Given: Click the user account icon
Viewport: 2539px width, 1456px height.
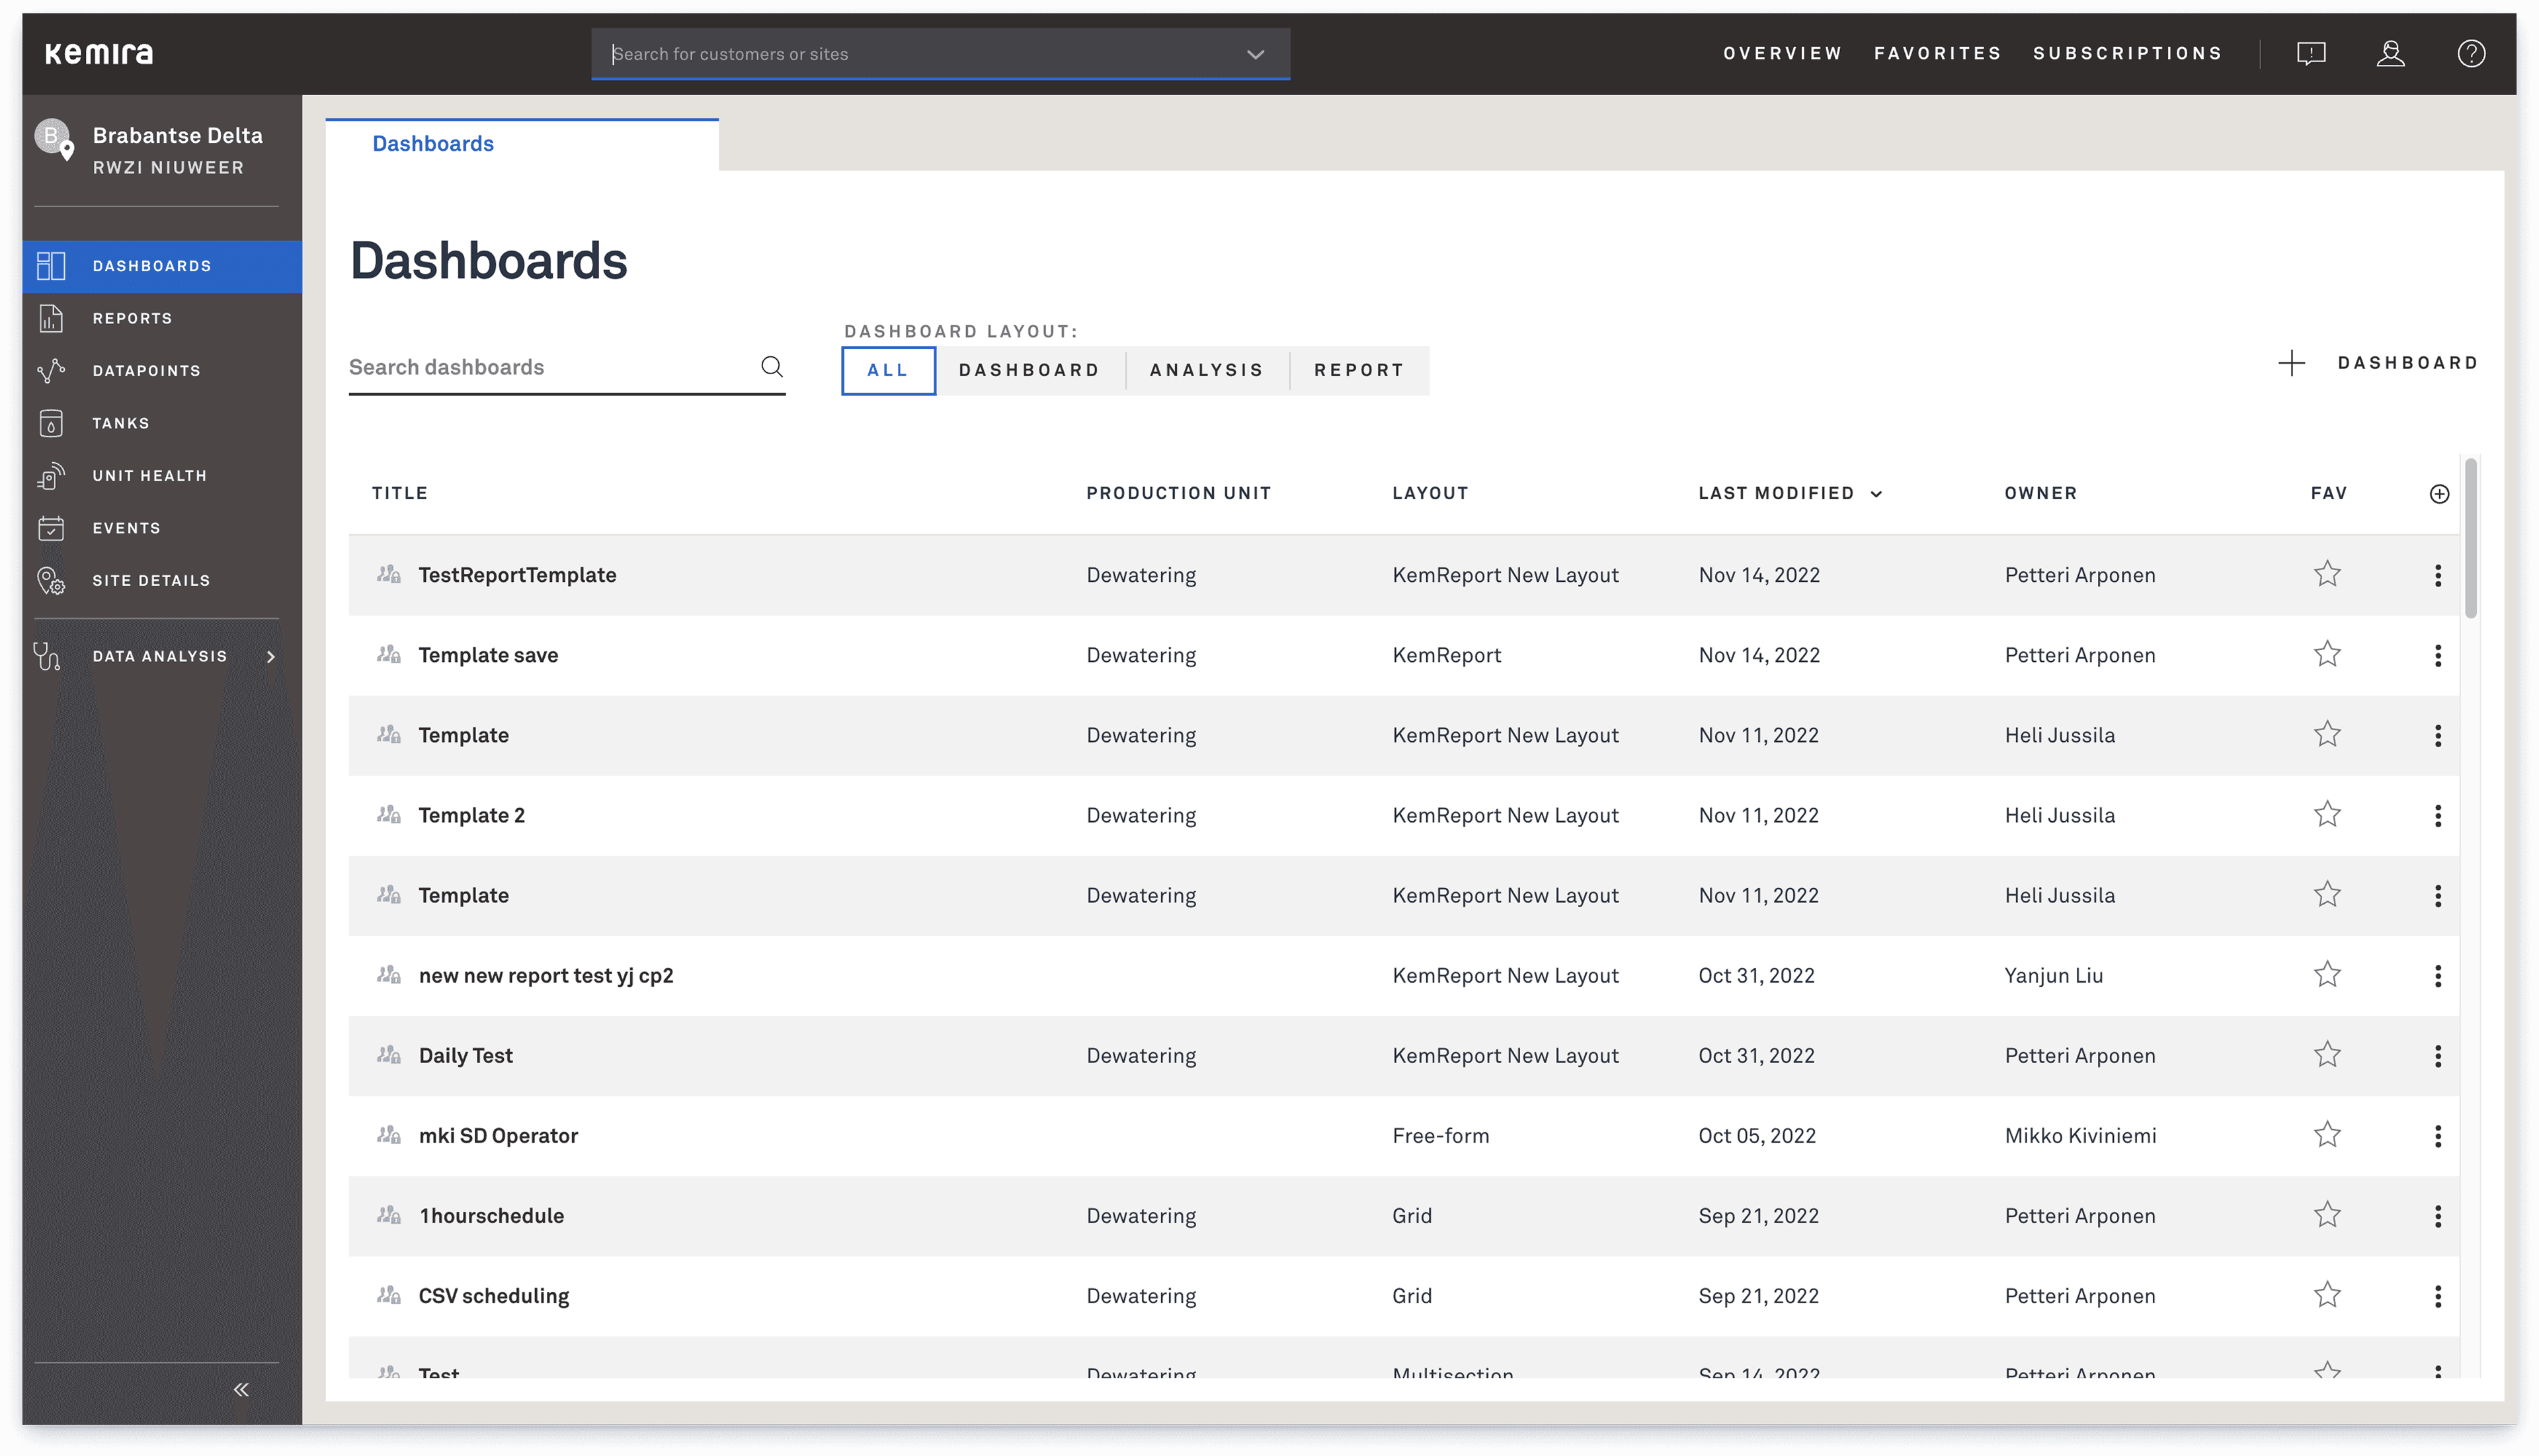Looking at the screenshot, I should coord(2391,53).
